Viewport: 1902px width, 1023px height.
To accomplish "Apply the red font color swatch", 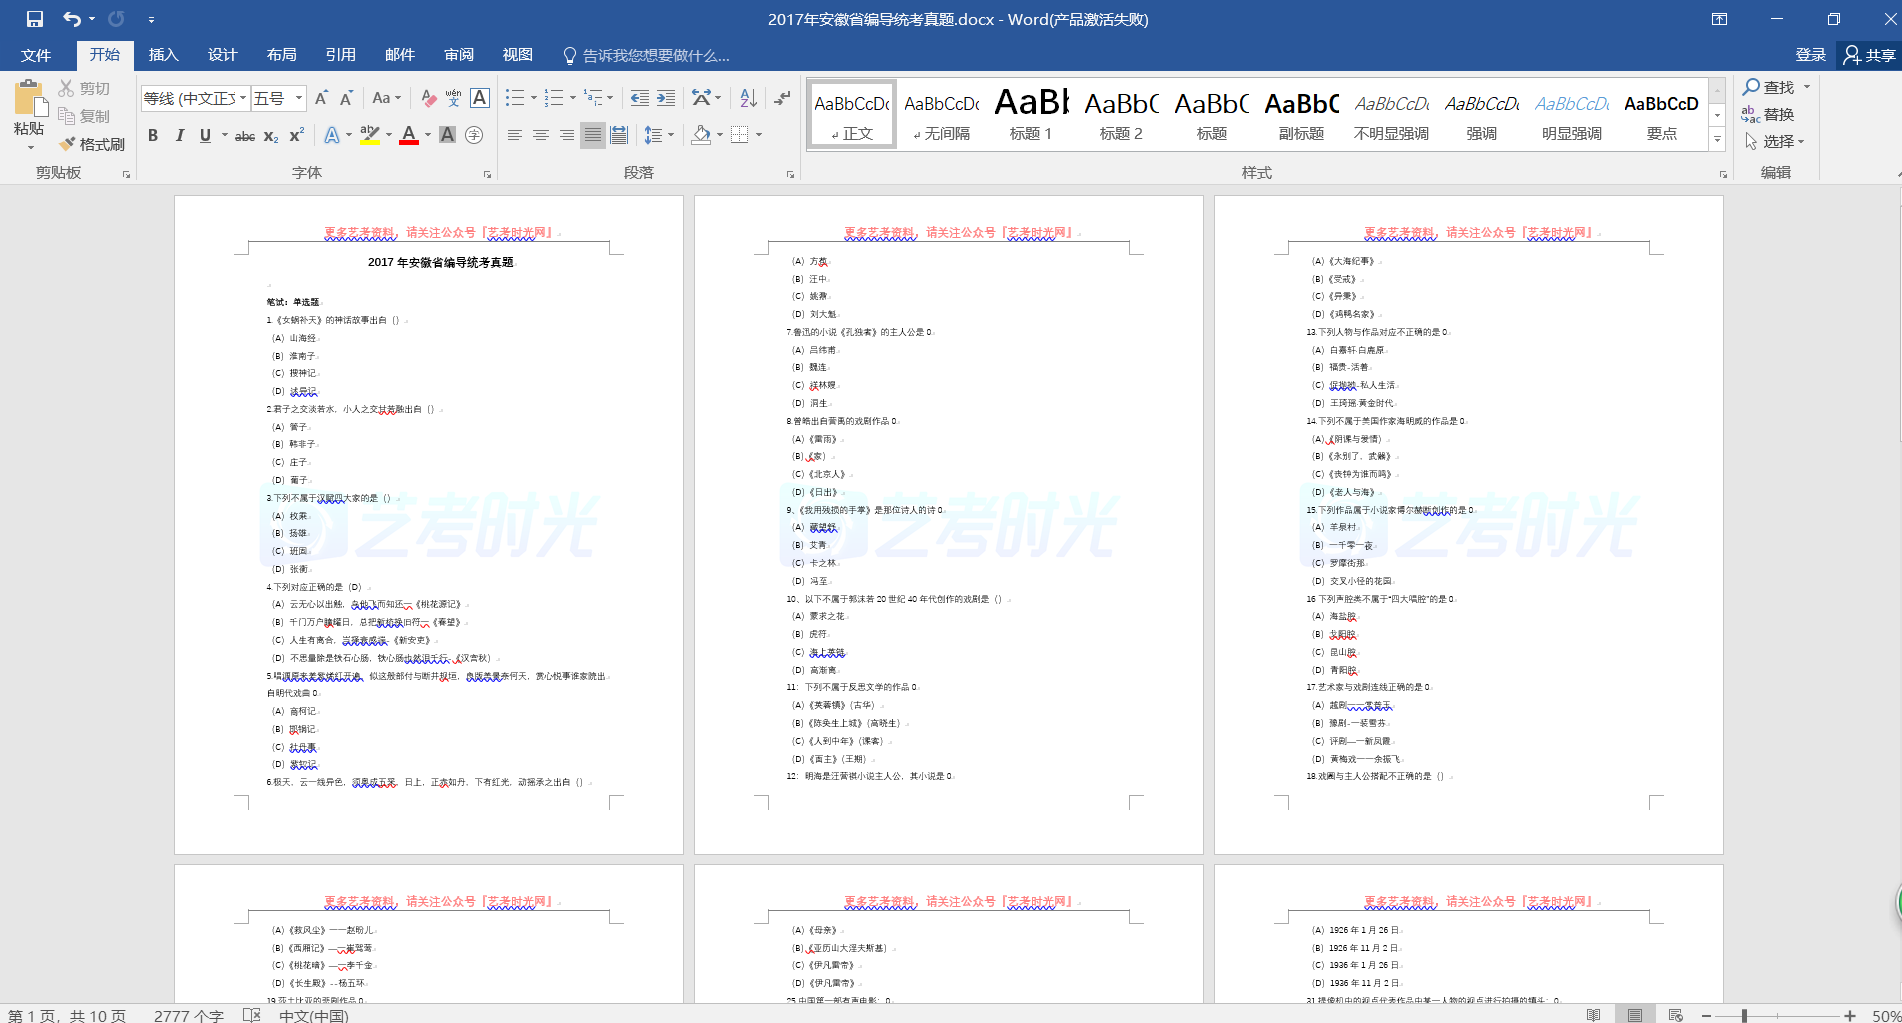I will point(408,135).
